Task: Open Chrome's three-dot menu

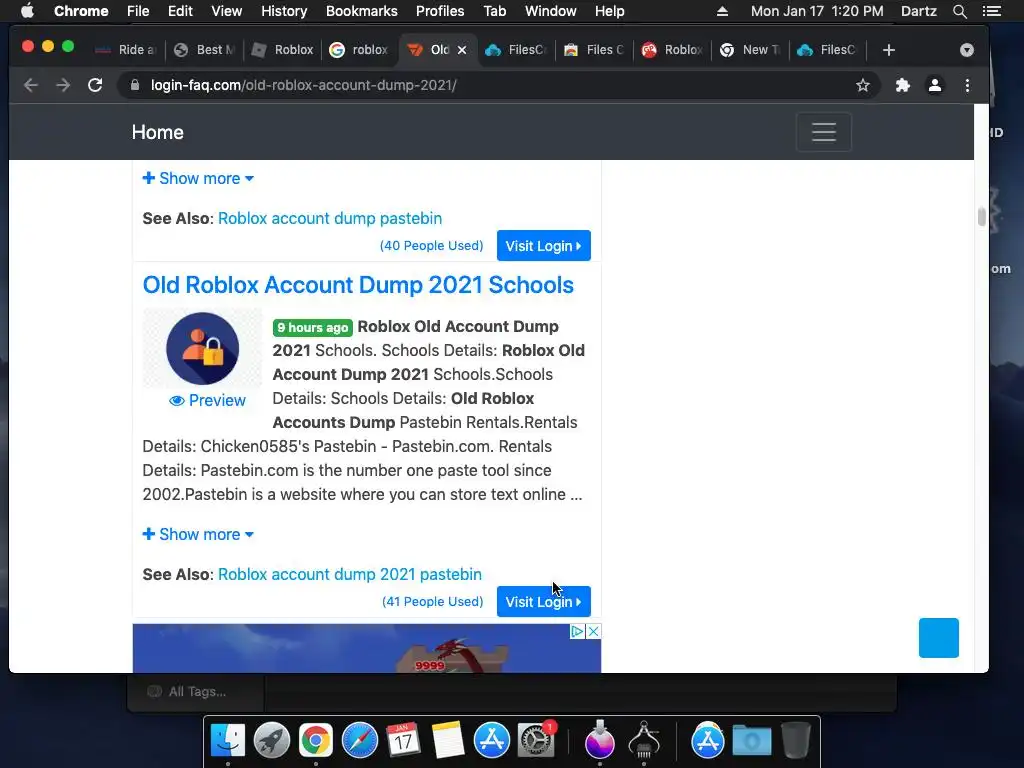Action: point(968,86)
